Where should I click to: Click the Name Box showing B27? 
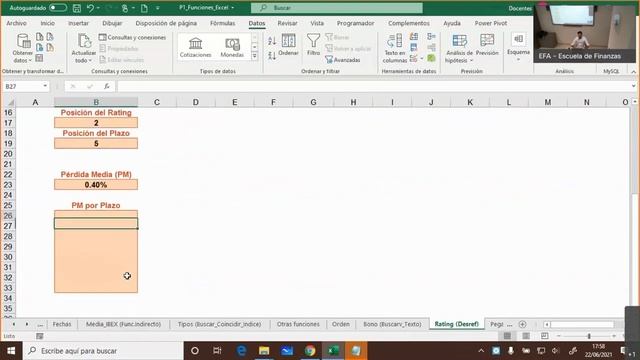click(25, 86)
